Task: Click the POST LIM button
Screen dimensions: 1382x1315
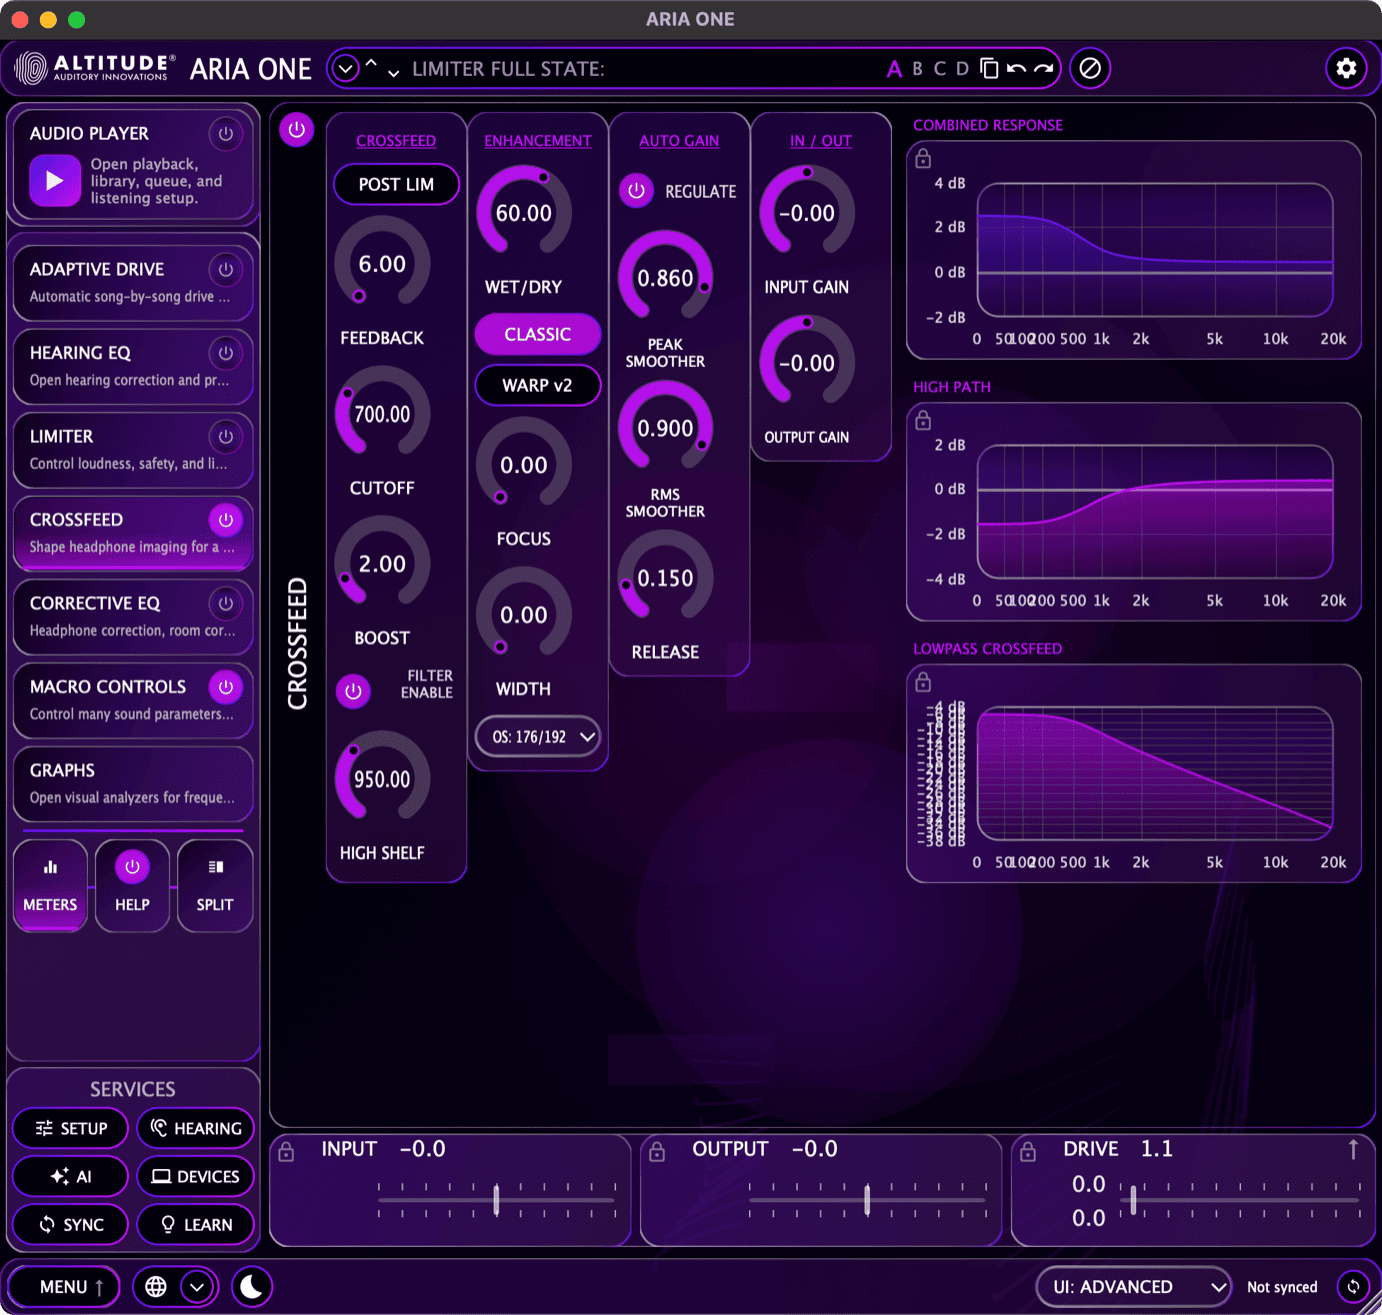Action: tap(396, 184)
